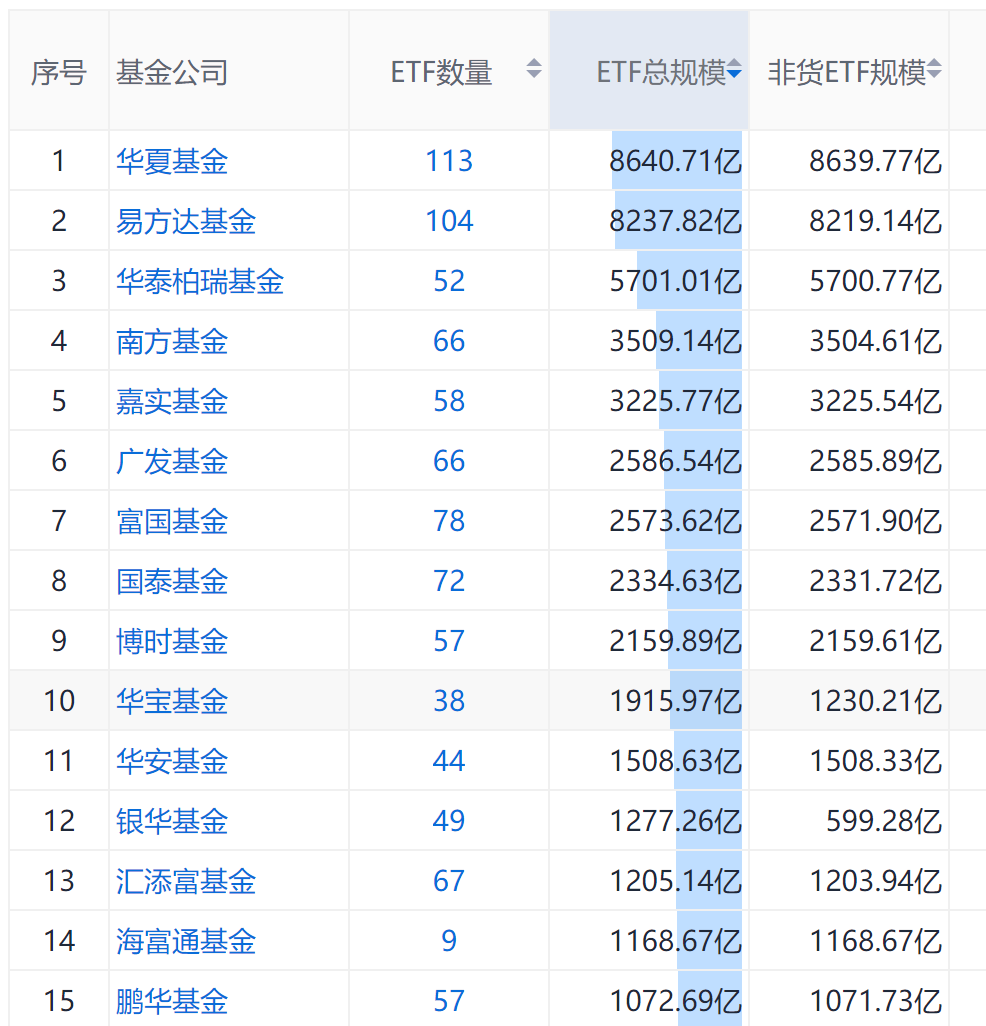Click ETF count 38 for 华宝基金

tap(449, 701)
